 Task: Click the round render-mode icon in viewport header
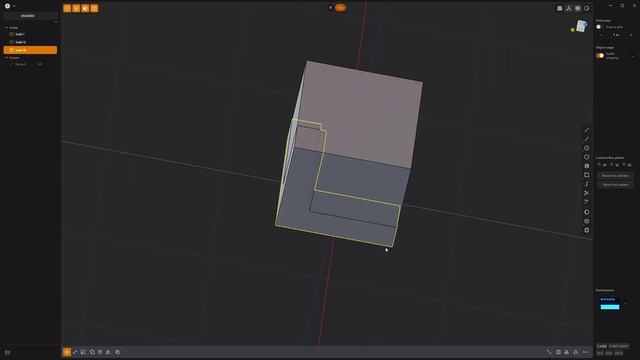pos(587,8)
